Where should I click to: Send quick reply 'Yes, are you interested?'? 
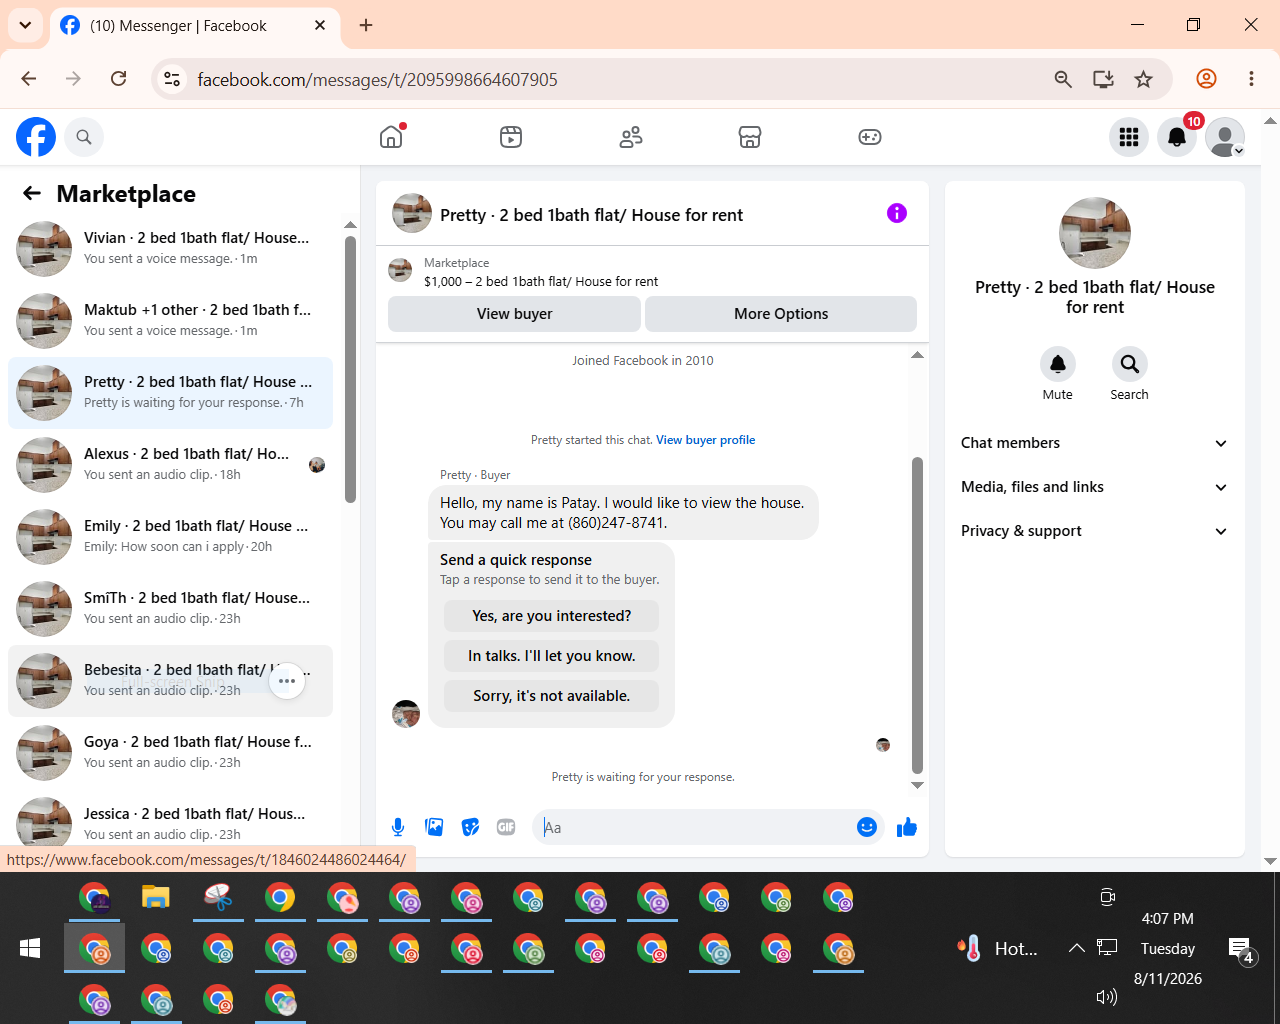[x=551, y=616]
